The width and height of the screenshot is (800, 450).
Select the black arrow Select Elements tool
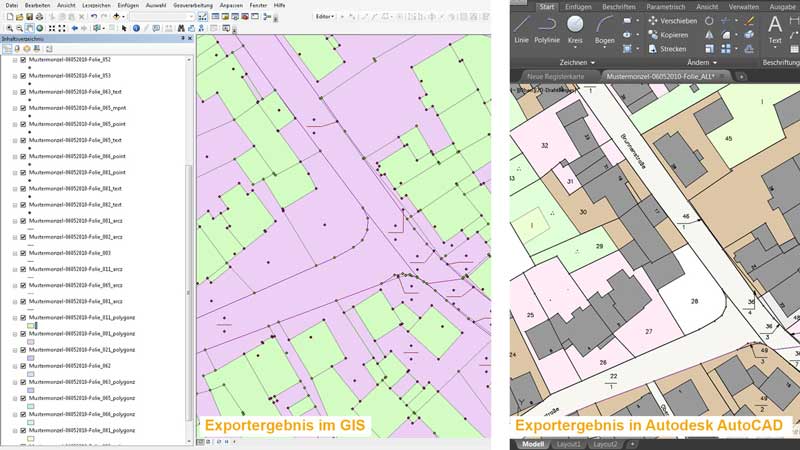coord(124,29)
